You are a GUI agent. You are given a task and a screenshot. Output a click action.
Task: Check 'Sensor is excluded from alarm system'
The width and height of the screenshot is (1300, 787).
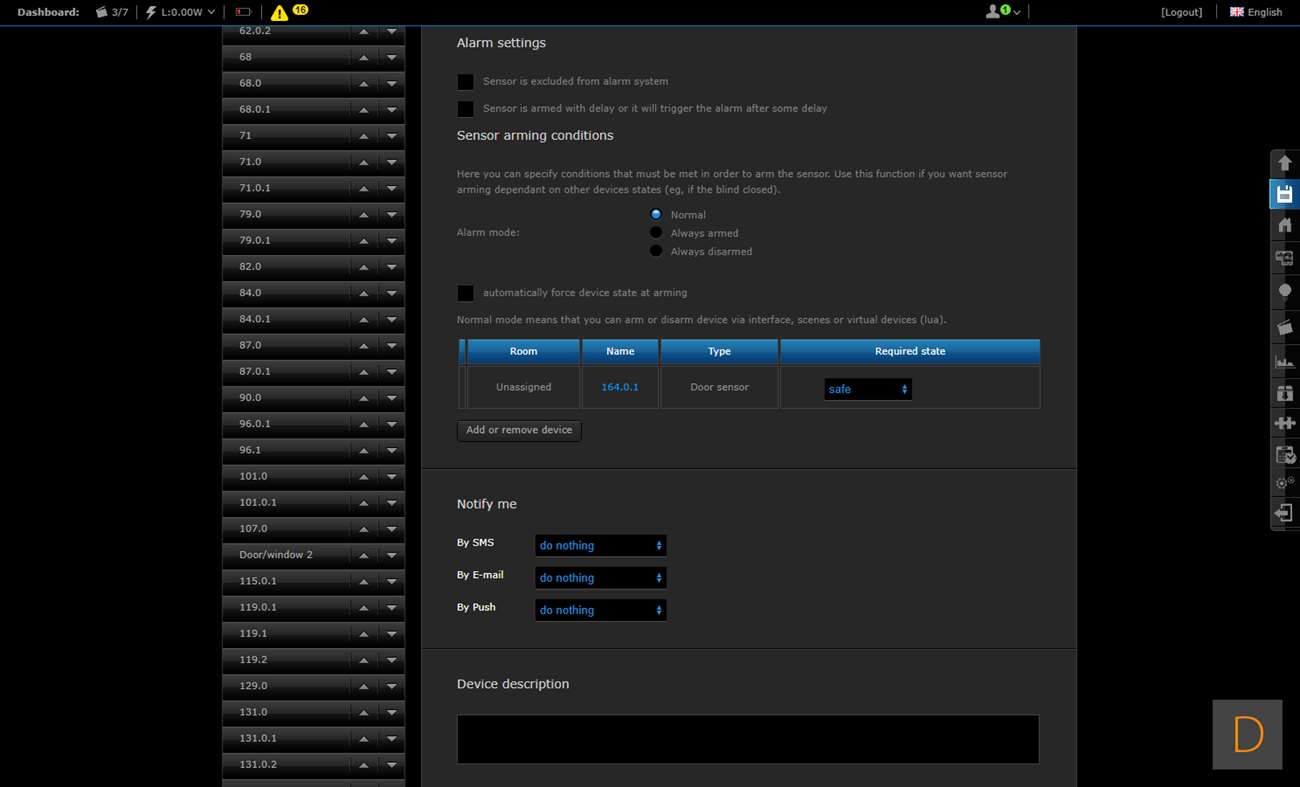pyautogui.click(x=466, y=82)
